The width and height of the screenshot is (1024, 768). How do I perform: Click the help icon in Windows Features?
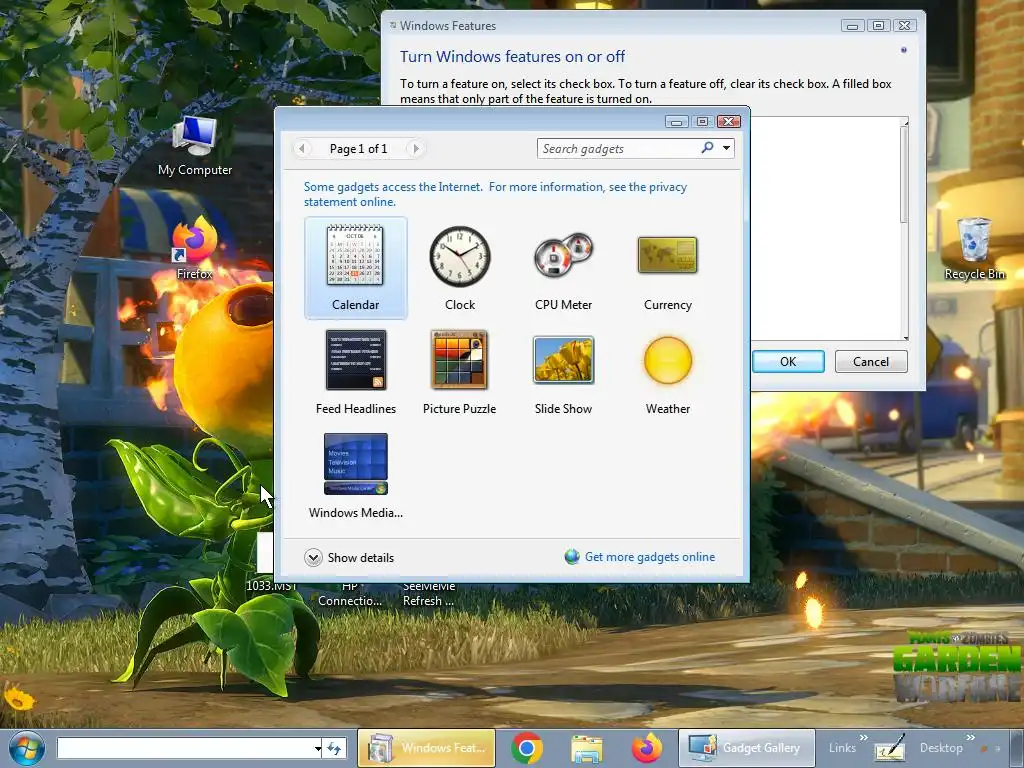pyautogui.click(x=904, y=50)
